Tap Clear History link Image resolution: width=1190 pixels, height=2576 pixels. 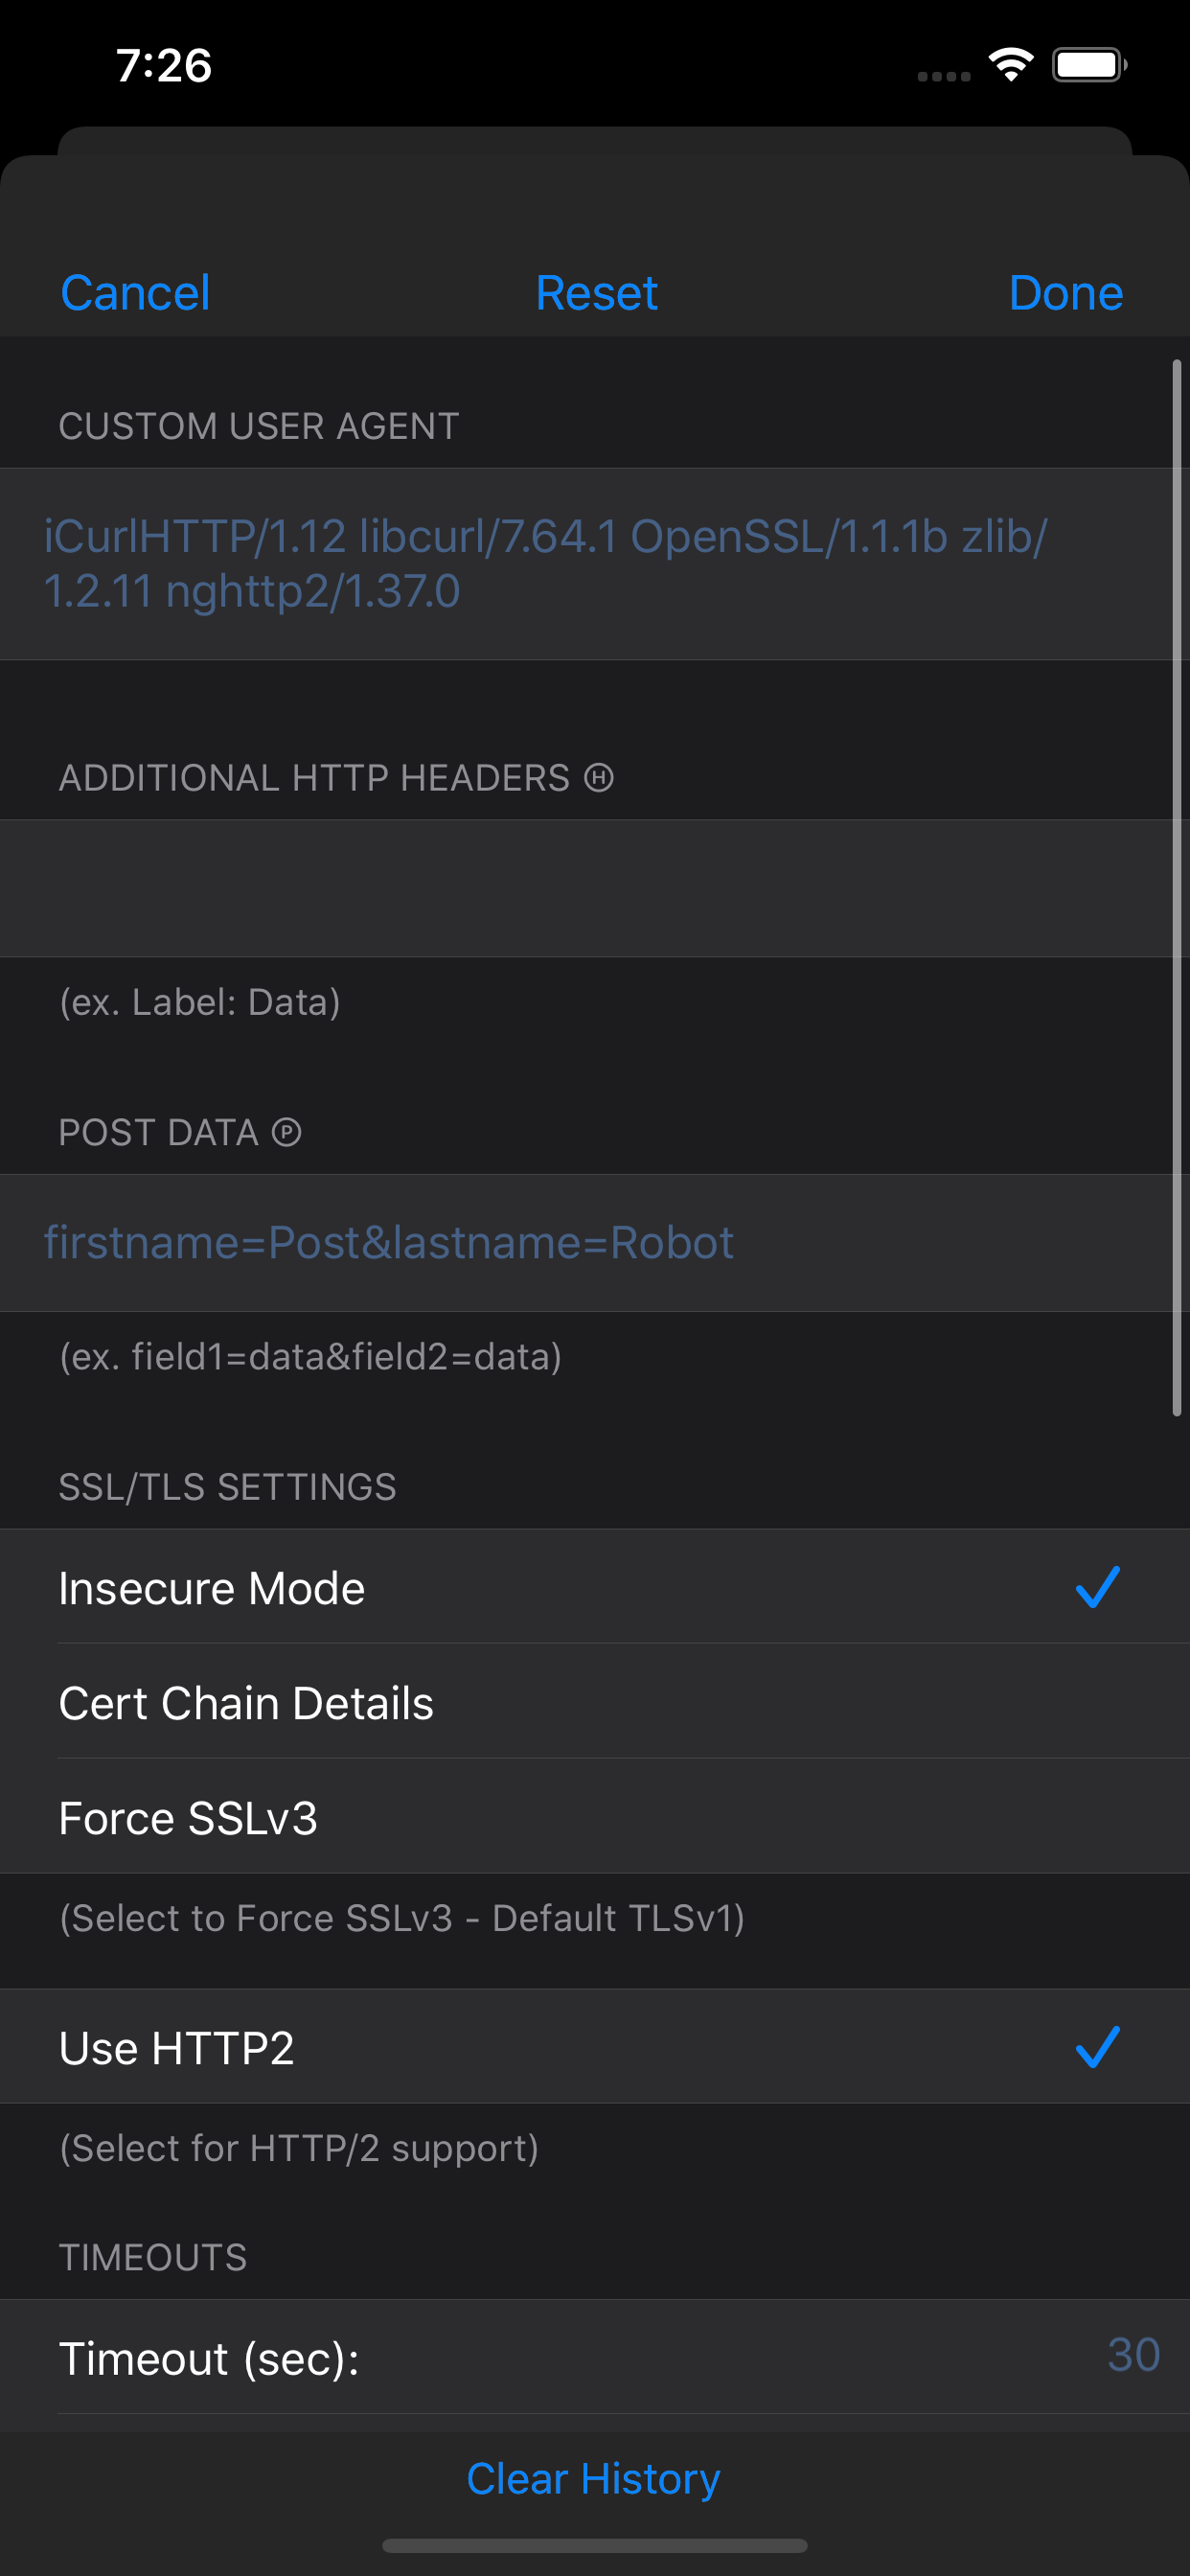point(593,2478)
